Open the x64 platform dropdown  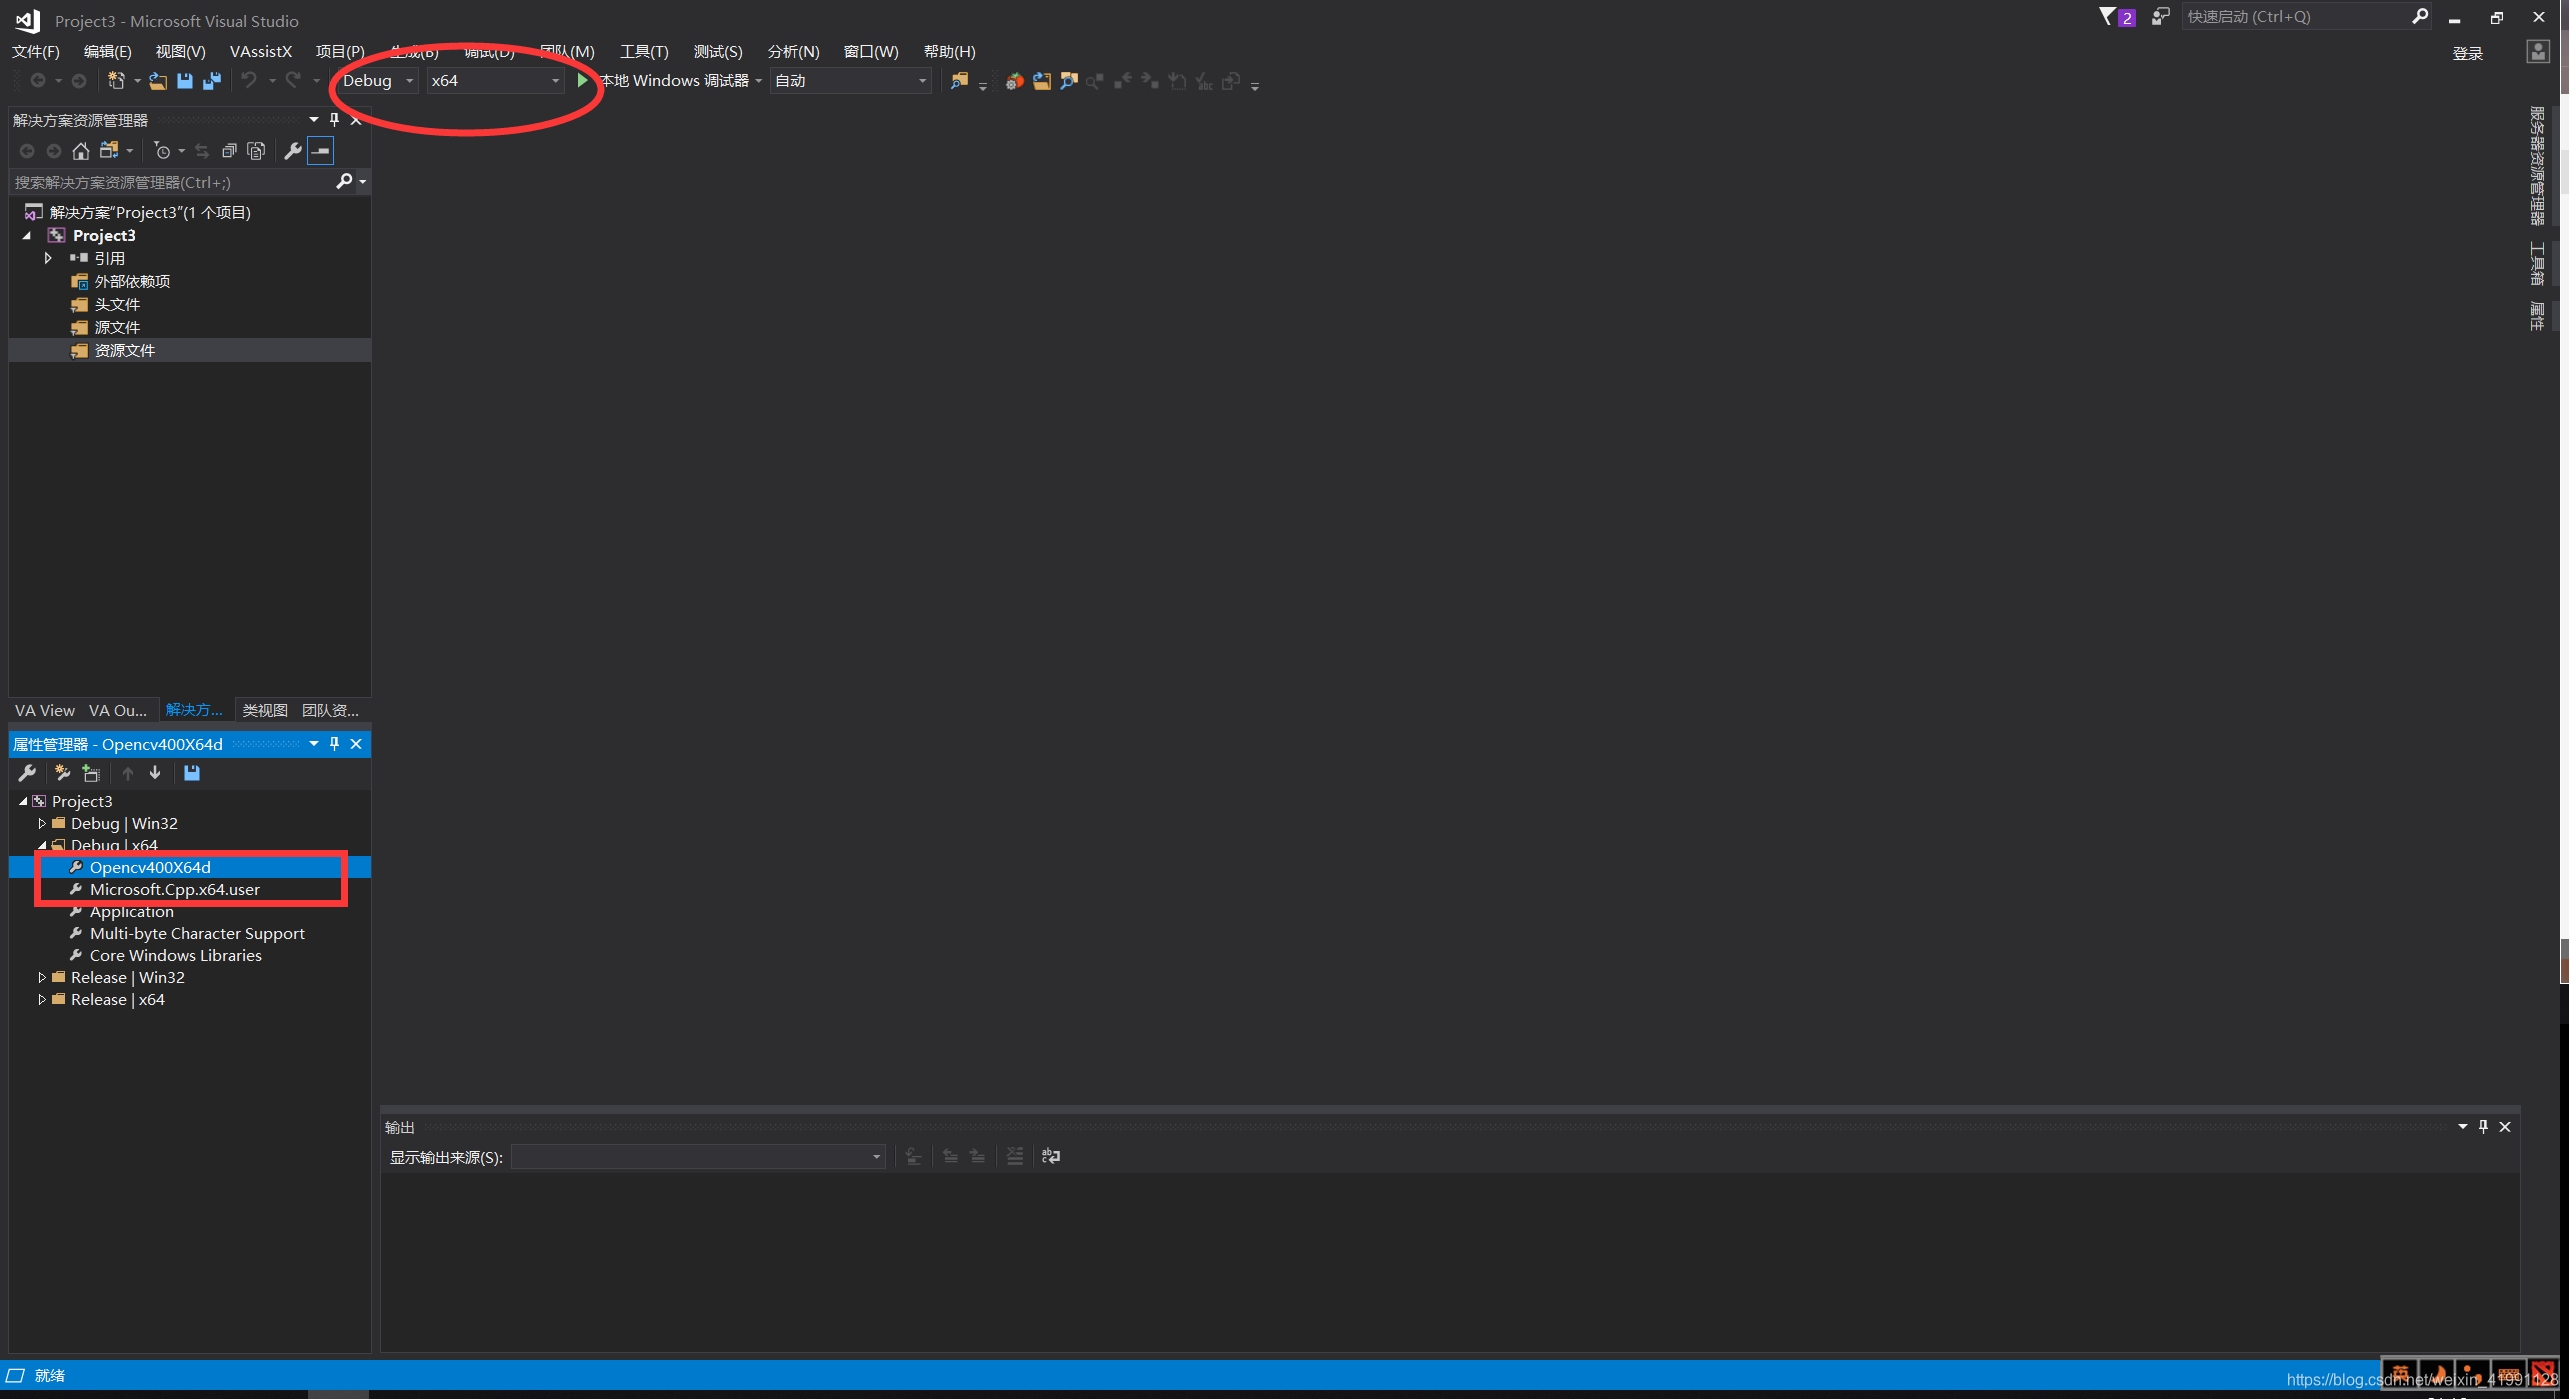point(495,81)
